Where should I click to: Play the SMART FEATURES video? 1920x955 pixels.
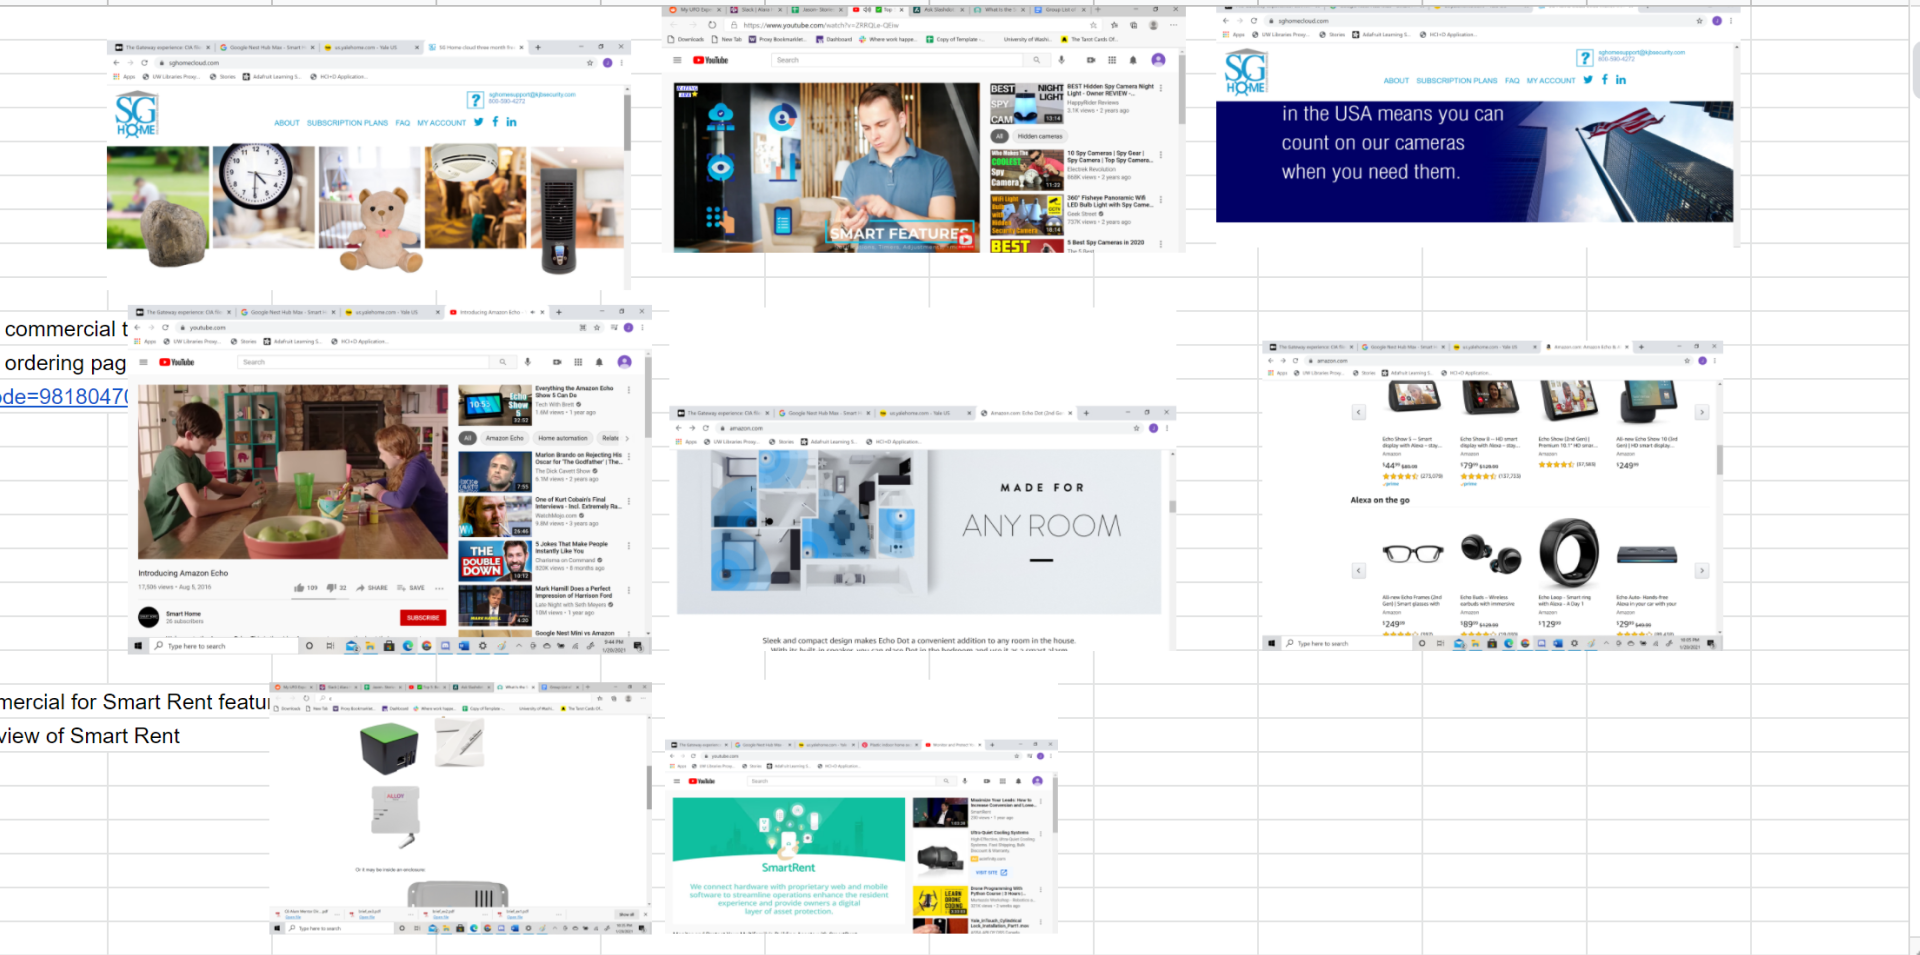(x=826, y=167)
